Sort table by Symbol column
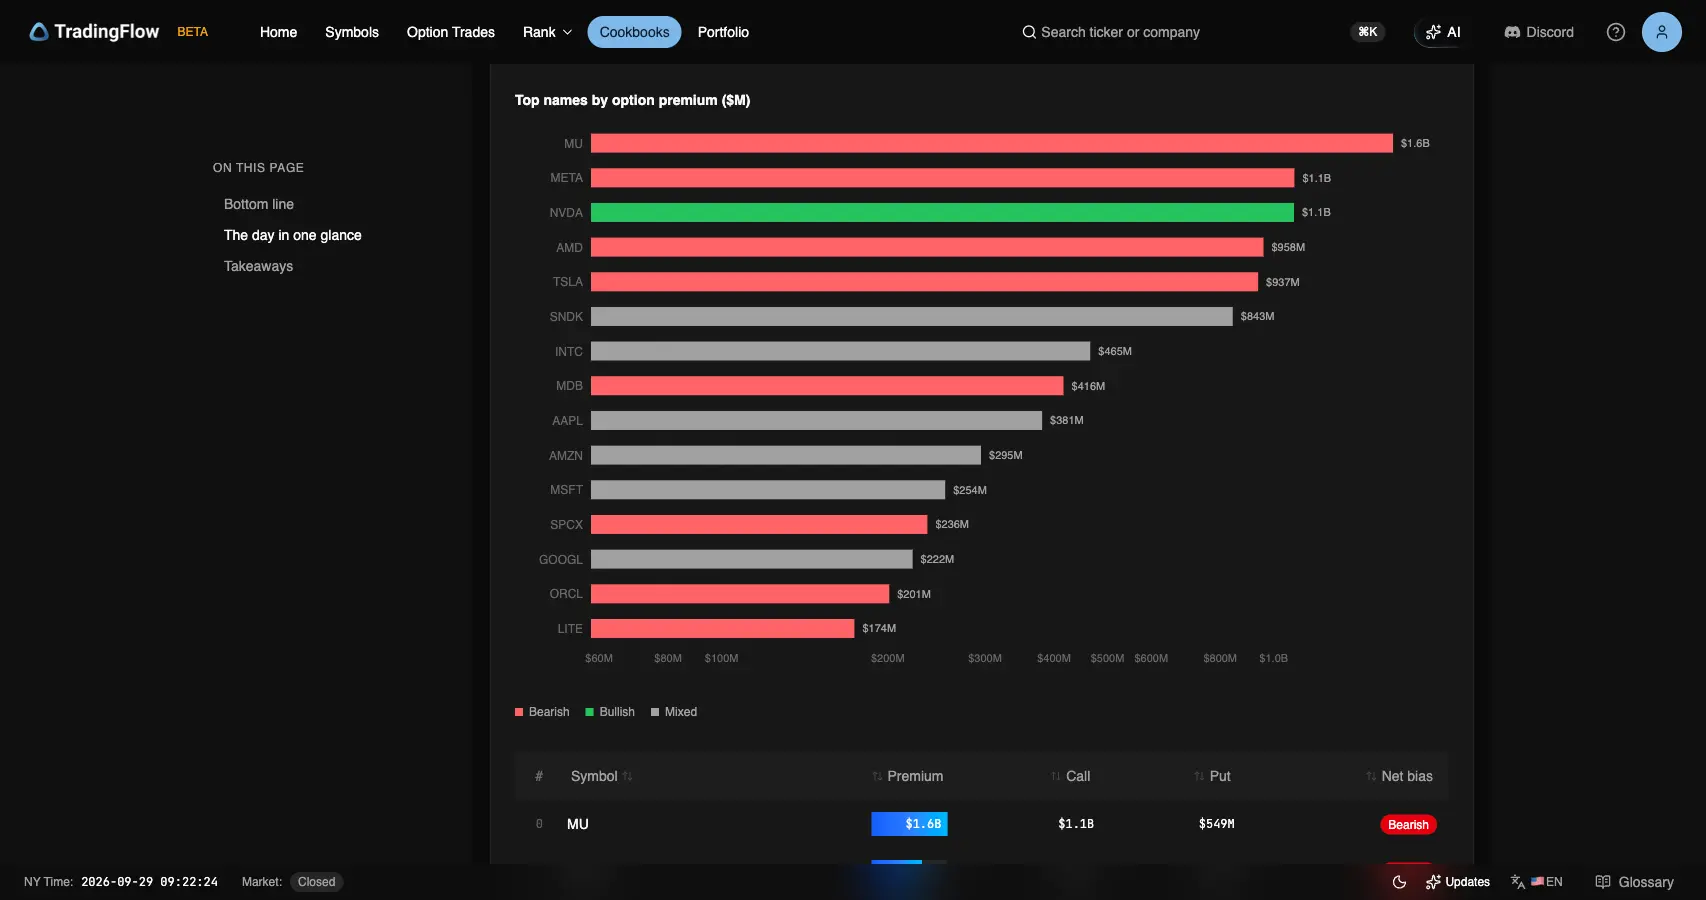 click(x=601, y=776)
